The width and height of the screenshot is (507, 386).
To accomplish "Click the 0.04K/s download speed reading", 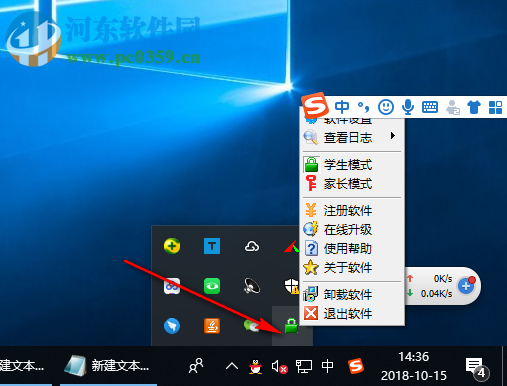I will pos(436,294).
